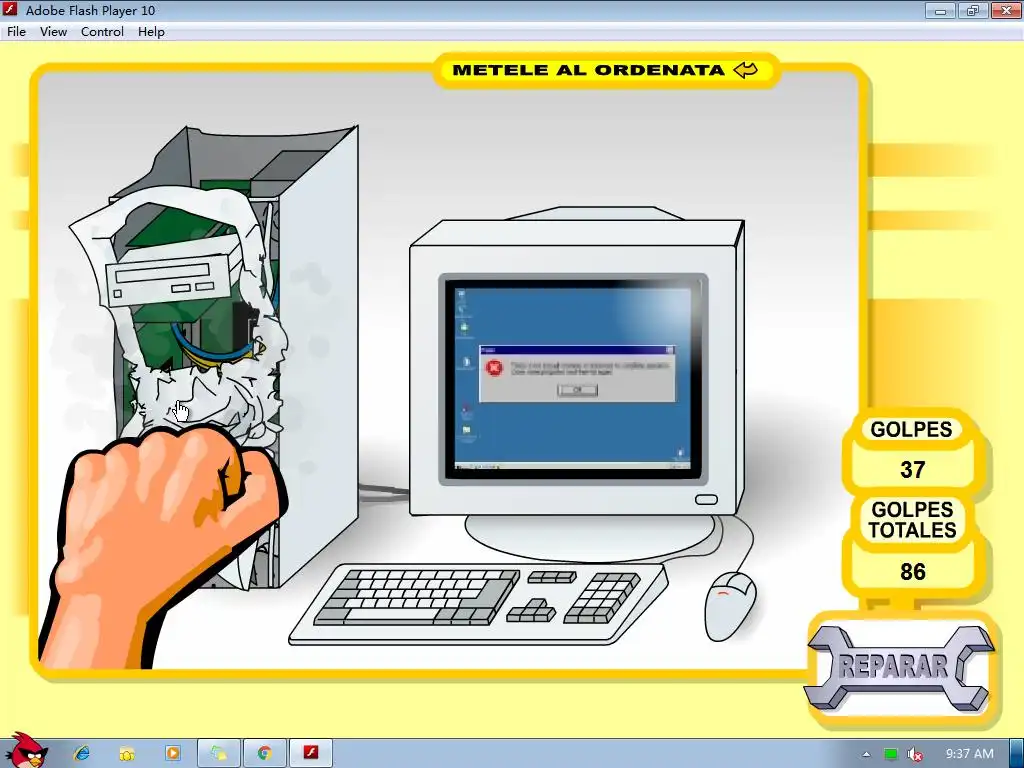Image resolution: width=1024 pixels, height=768 pixels.
Task: Click the METELE AL ORDENATA title text
Action: (x=588, y=70)
